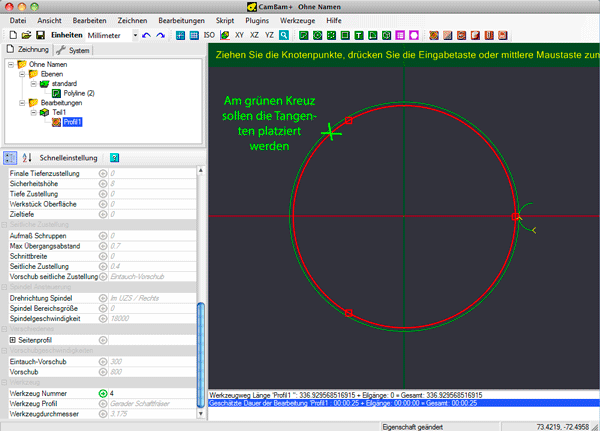Click the alphabetical sort icon in properties
The height and width of the screenshot is (431, 600).
(x=26, y=157)
